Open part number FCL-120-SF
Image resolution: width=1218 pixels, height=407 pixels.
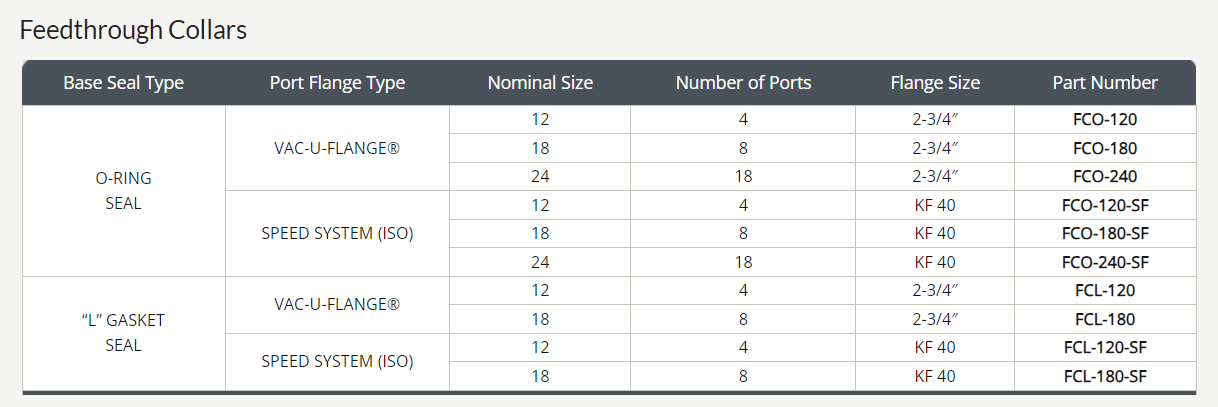click(1105, 348)
